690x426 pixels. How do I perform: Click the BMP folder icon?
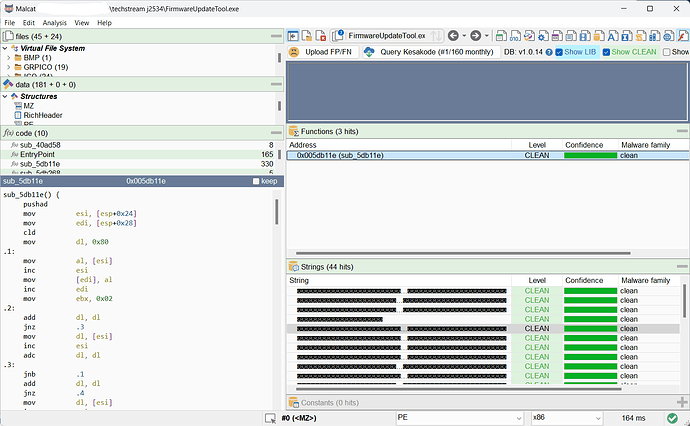18,58
